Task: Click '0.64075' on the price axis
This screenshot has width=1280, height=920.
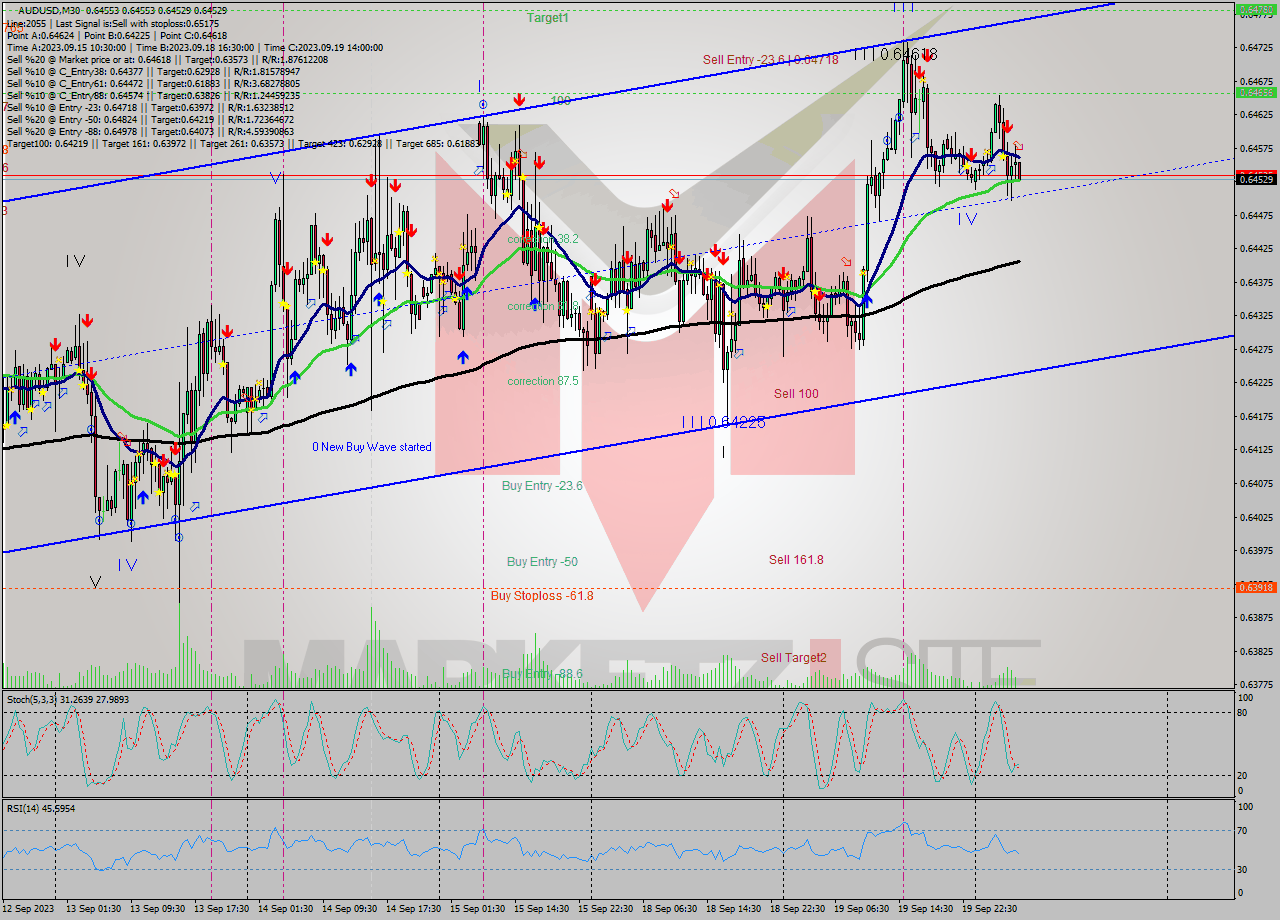Action: click(1257, 484)
